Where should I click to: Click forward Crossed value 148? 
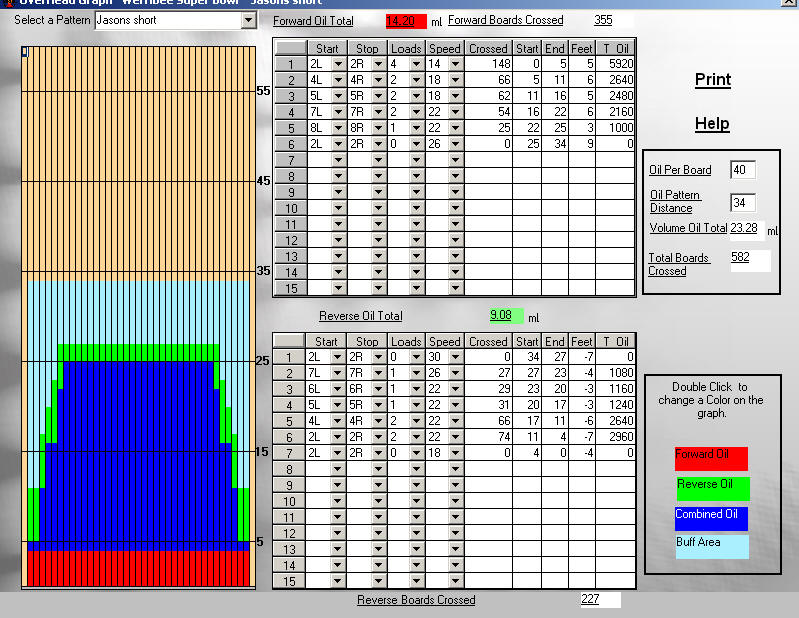tap(488, 64)
